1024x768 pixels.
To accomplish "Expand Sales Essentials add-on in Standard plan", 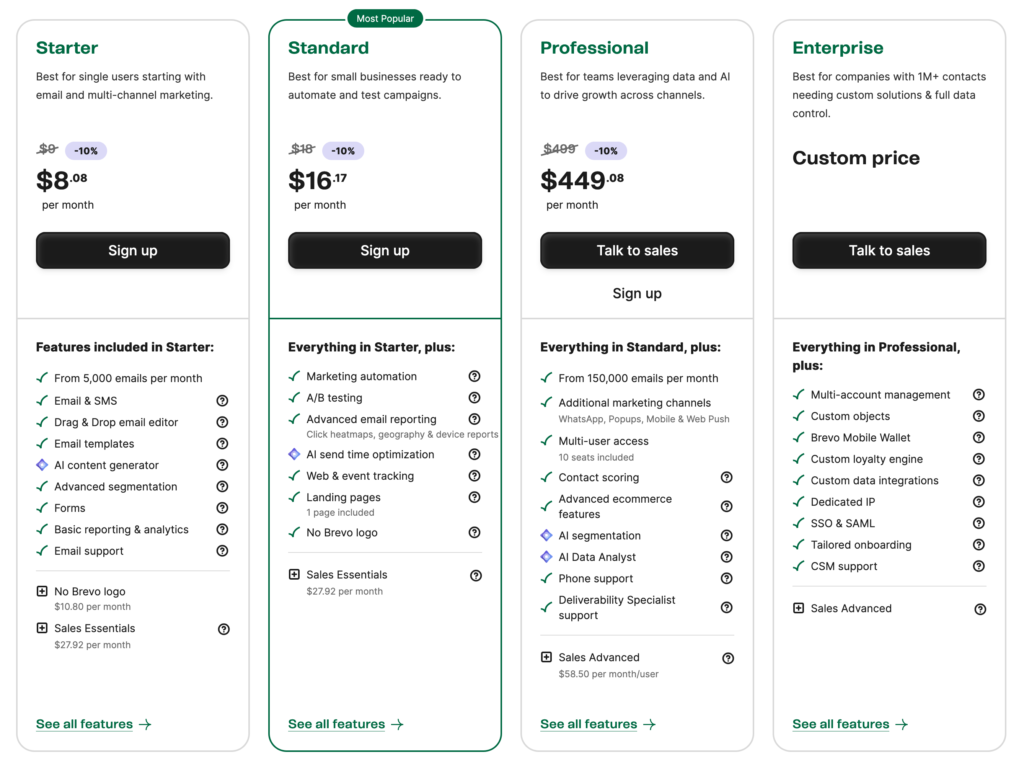I will tap(294, 575).
